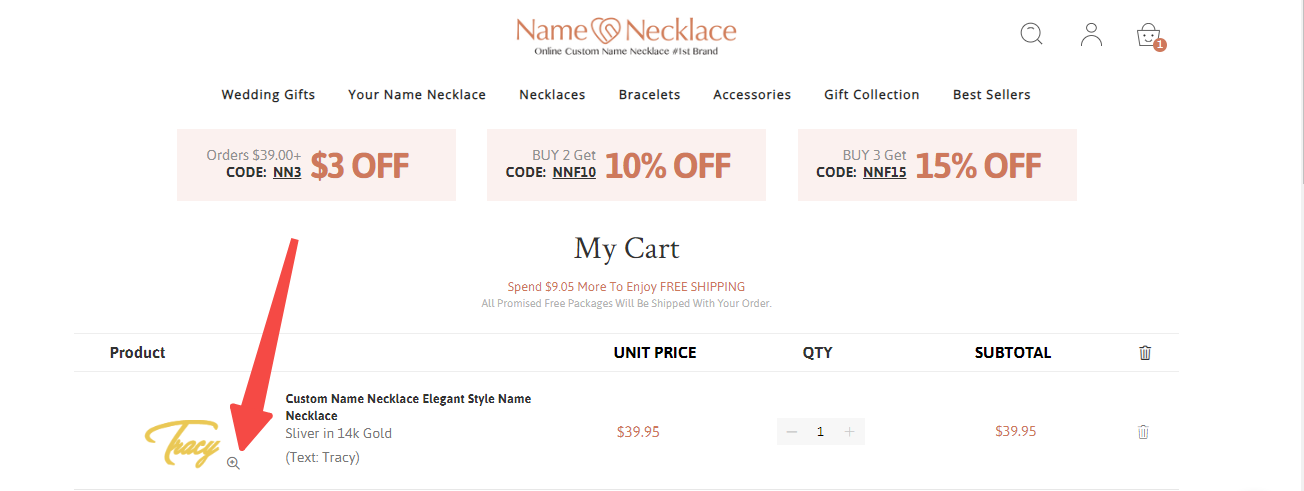Open the search magnifier icon

1031,34
